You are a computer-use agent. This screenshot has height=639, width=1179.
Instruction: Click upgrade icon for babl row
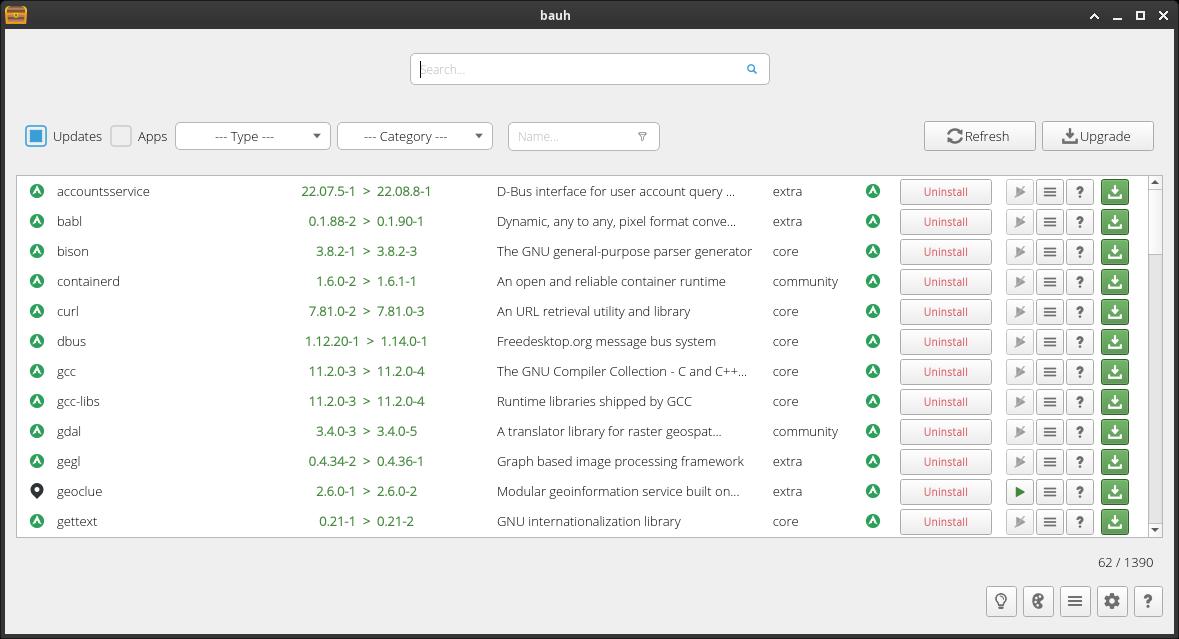pyautogui.click(x=1114, y=222)
